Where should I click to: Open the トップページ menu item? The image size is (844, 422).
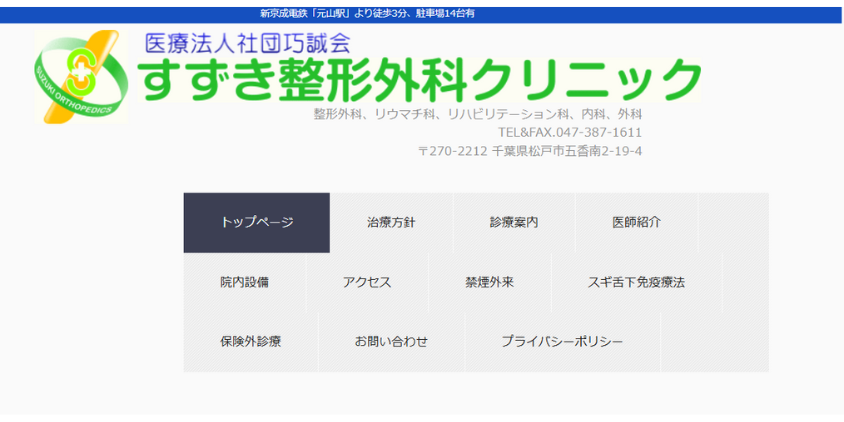coord(257,223)
